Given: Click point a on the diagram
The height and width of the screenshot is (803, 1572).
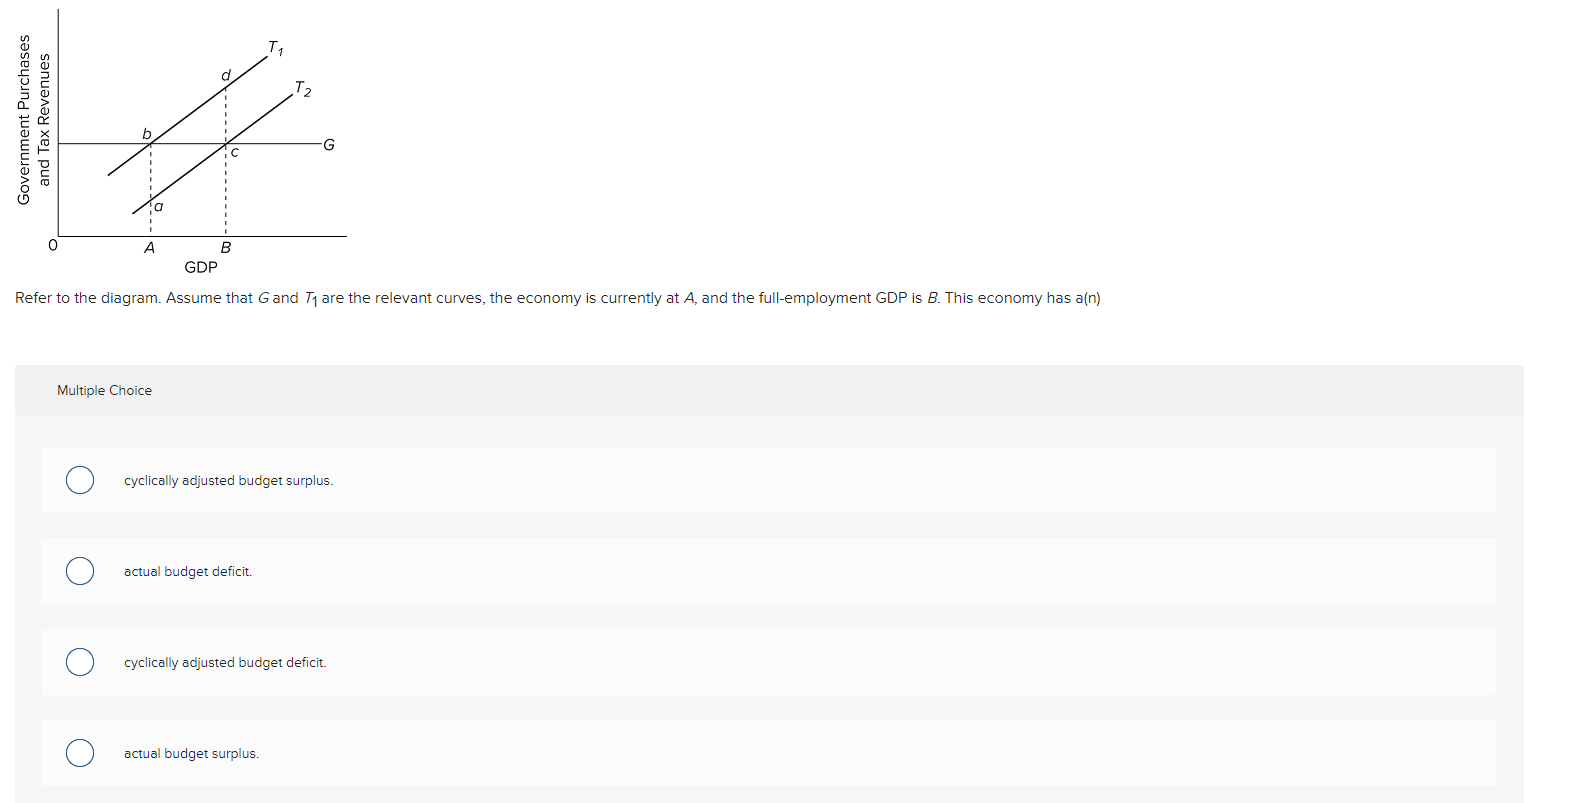Looking at the screenshot, I should [x=158, y=206].
